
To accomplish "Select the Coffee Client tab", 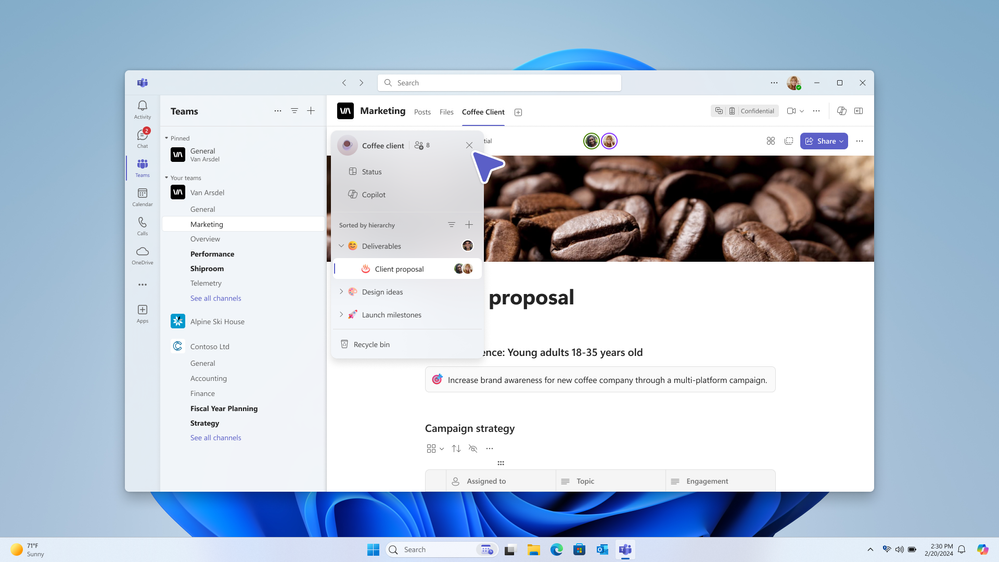I will click(x=483, y=112).
